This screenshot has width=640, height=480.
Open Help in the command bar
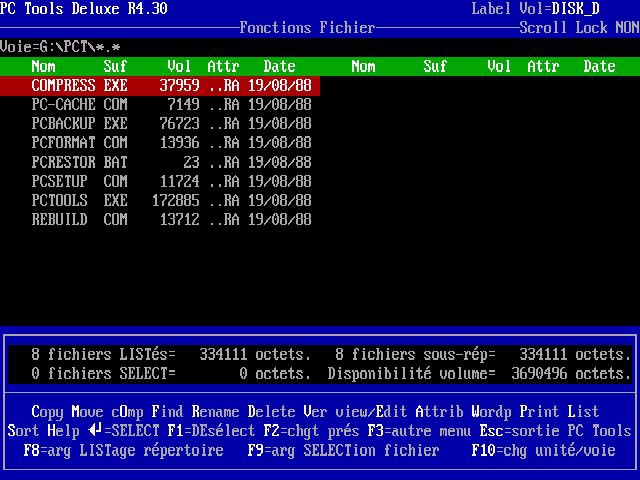(63, 431)
